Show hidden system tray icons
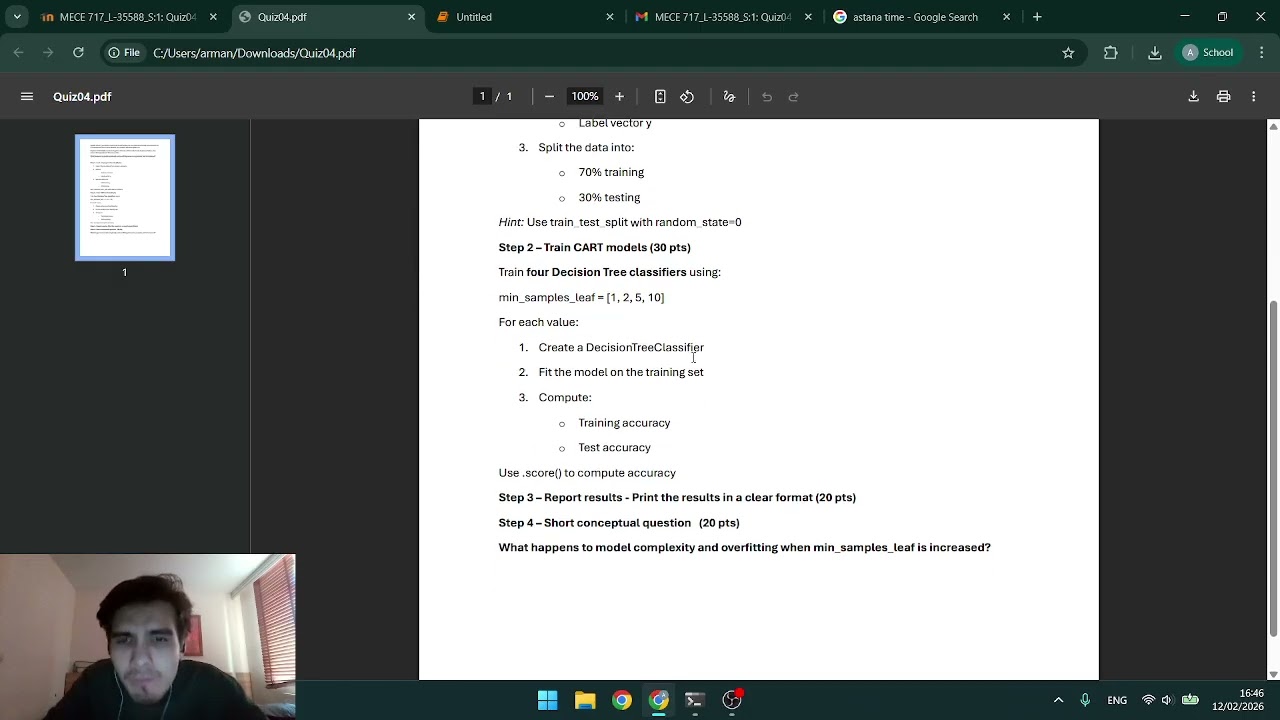This screenshot has width=1280, height=720. tap(1058, 700)
